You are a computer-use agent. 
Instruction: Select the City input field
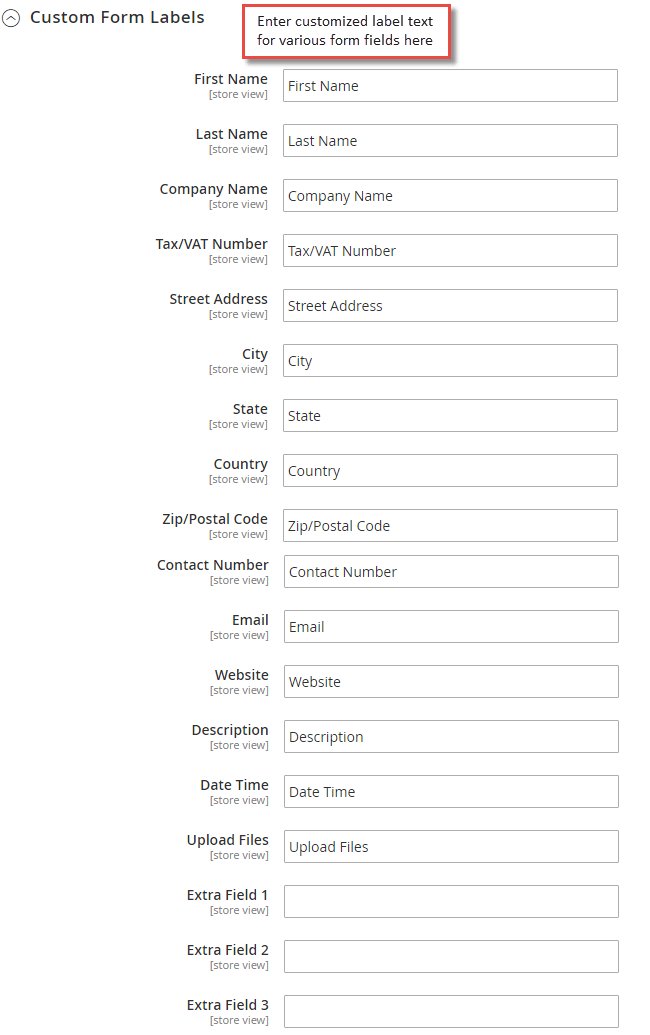[450, 360]
